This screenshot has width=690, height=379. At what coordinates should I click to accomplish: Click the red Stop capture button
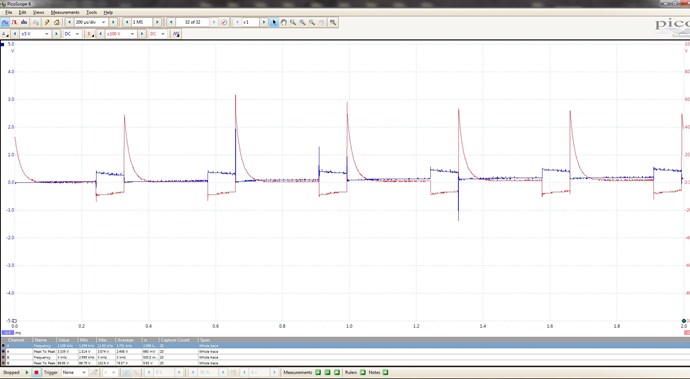tap(37, 372)
